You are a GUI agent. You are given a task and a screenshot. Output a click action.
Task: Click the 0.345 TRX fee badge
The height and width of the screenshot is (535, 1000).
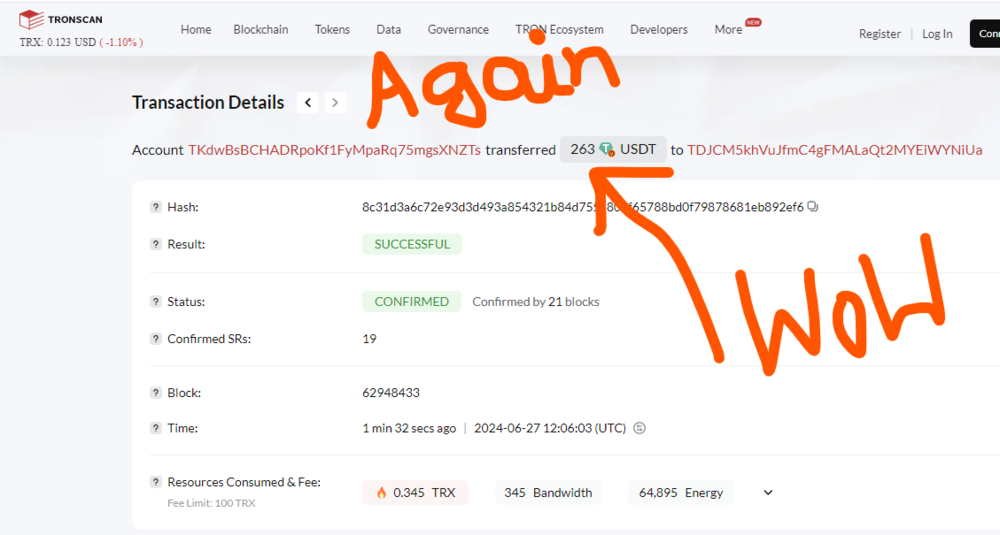click(415, 493)
